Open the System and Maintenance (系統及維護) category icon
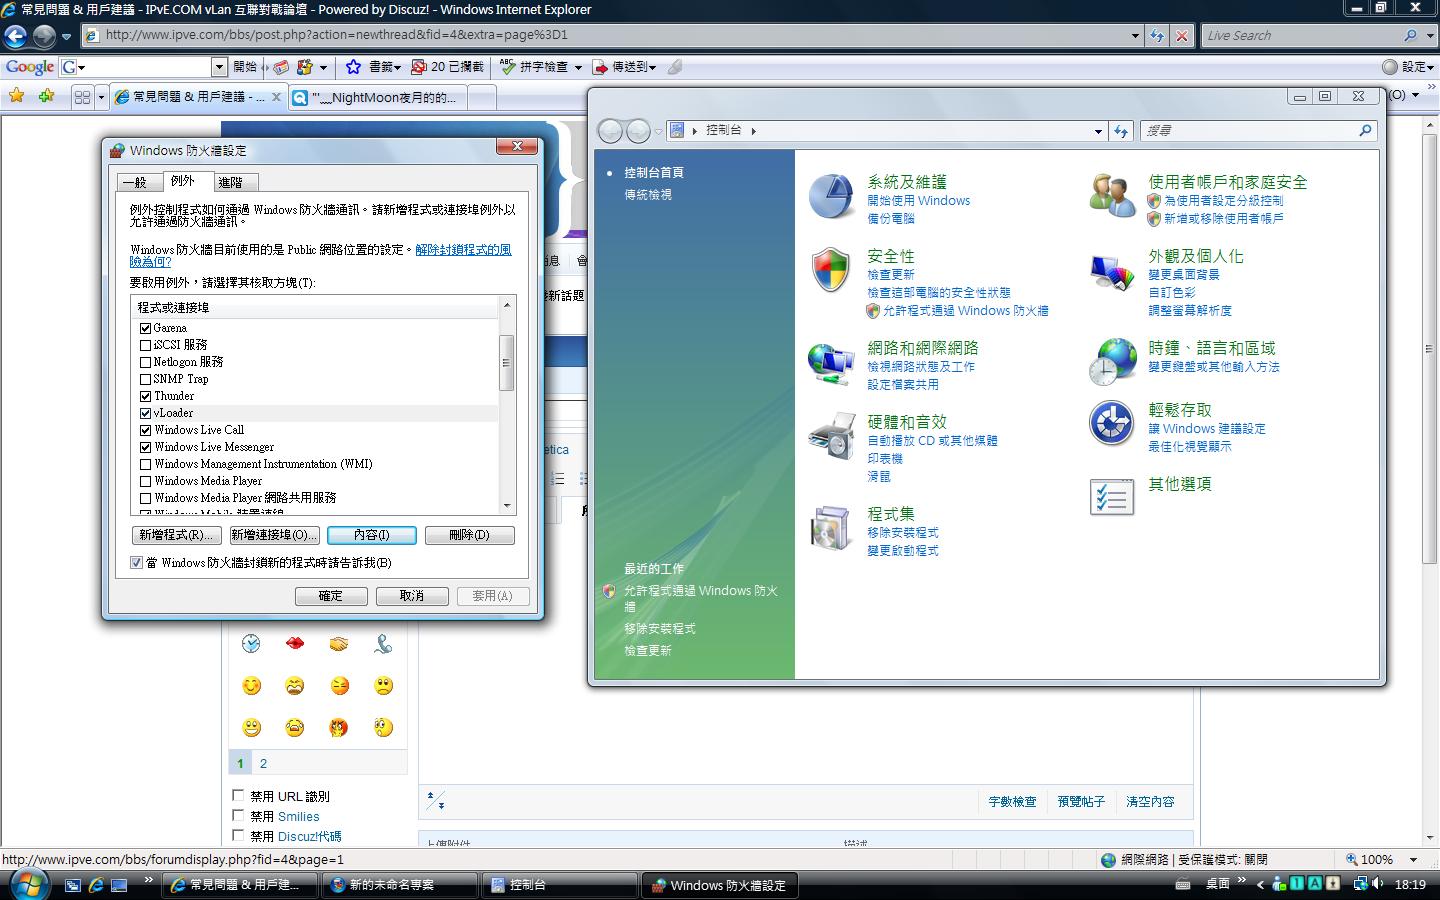The image size is (1440, 900). point(831,196)
